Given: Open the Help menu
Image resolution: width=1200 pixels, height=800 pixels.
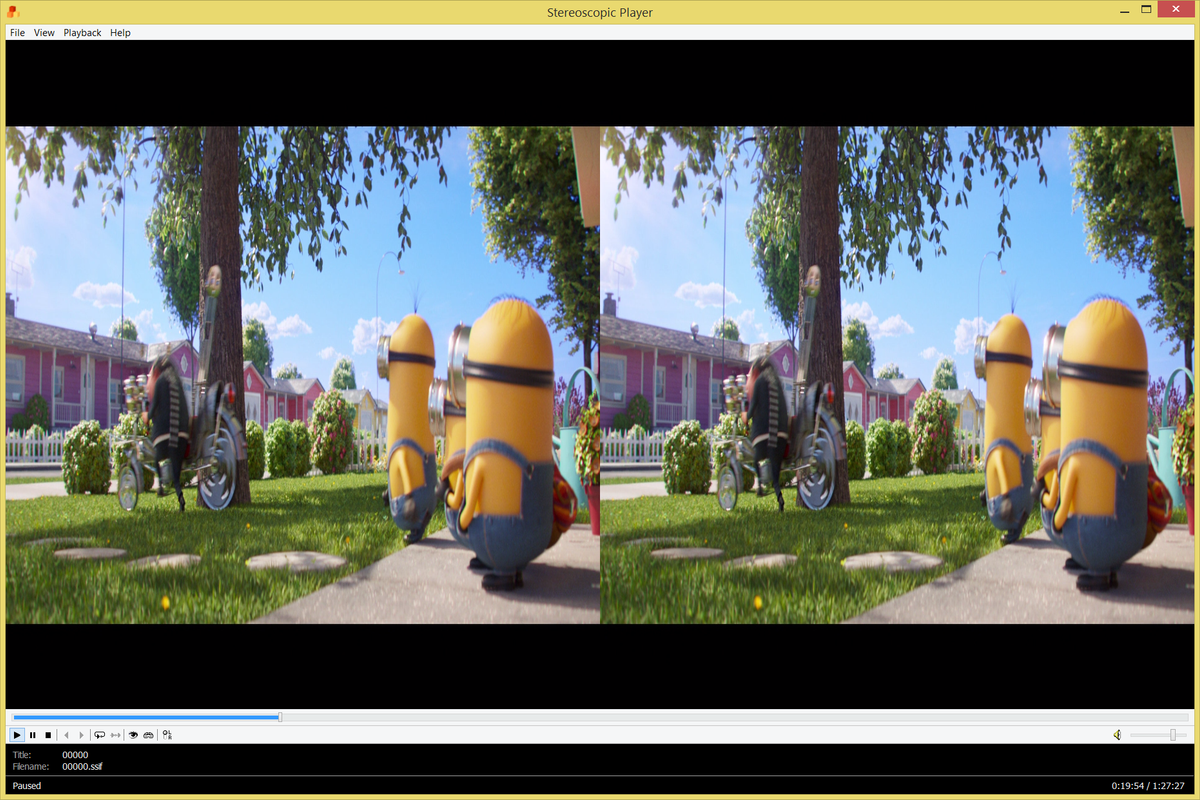Looking at the screenshot, I should [120, 33].
